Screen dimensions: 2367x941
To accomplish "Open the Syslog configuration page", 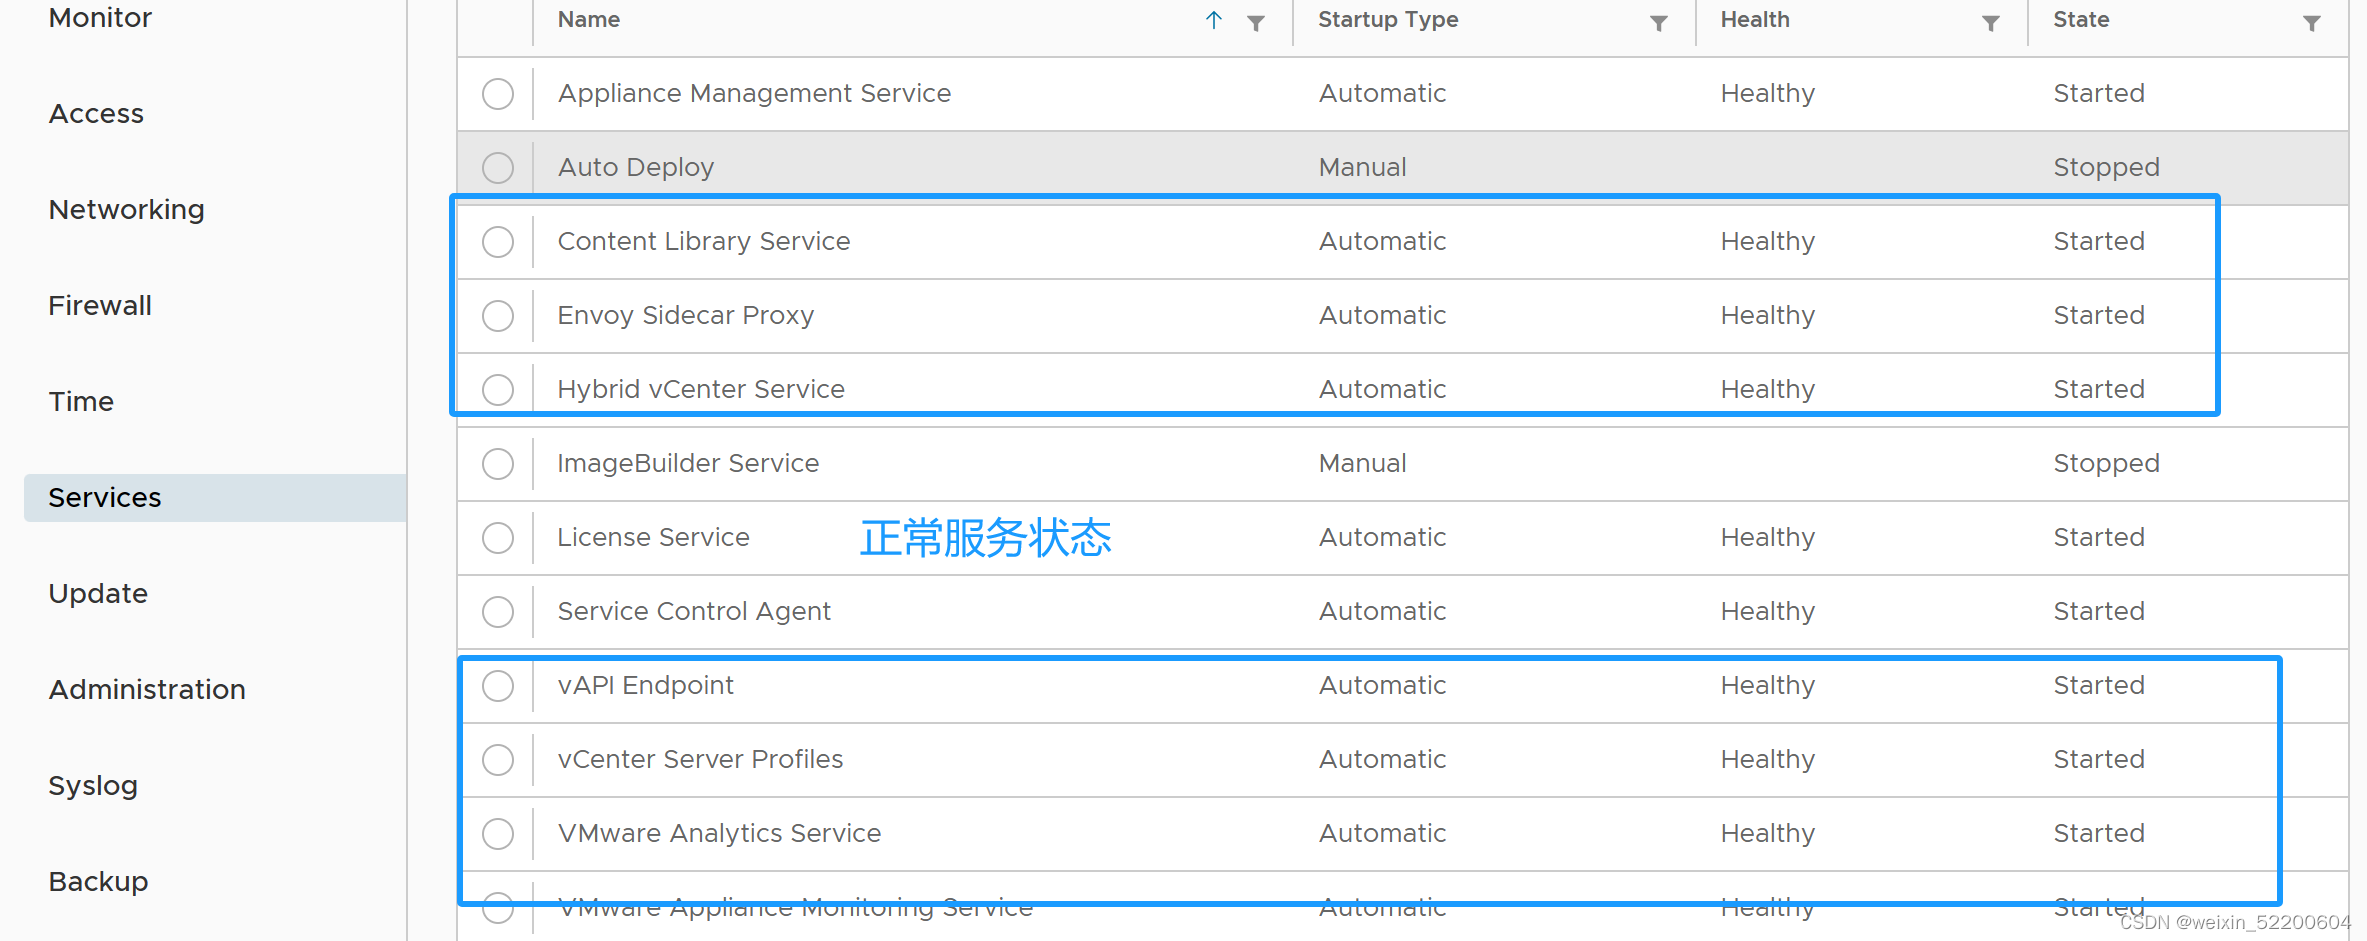I will pos(93,786).
